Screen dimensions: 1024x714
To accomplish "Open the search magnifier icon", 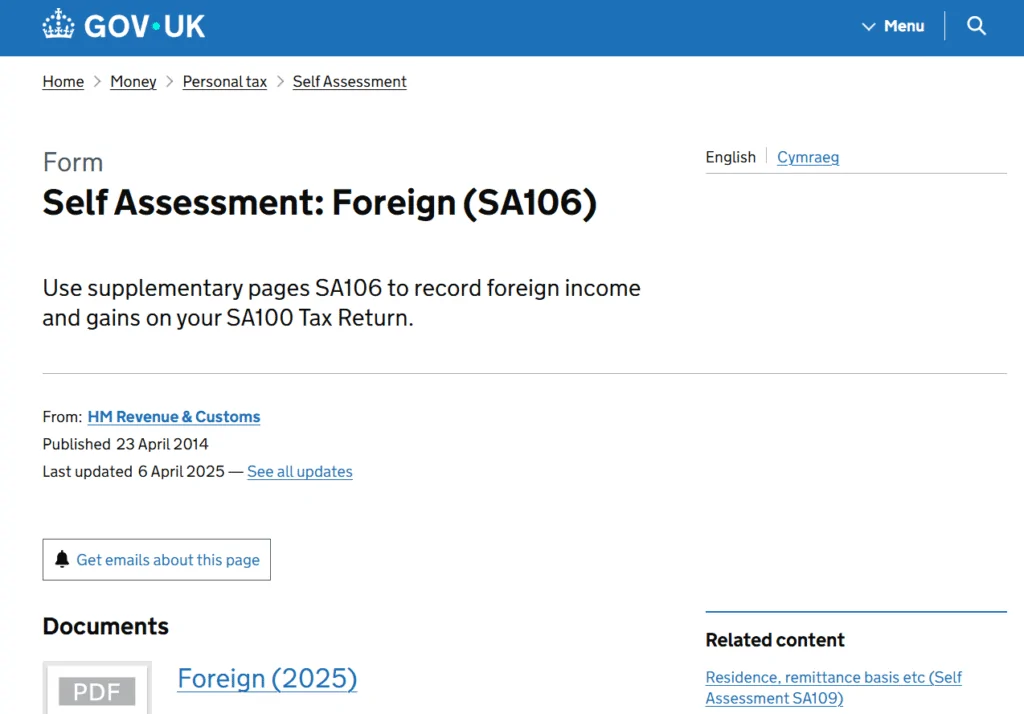I will click(x=977, y=26).
